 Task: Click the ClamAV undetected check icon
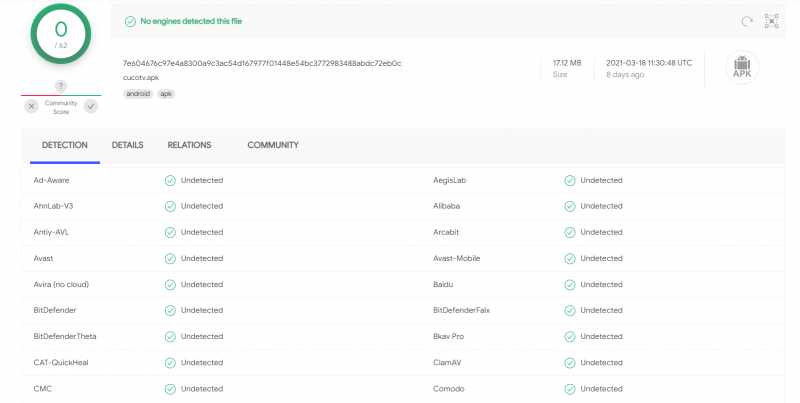[569, 363]
